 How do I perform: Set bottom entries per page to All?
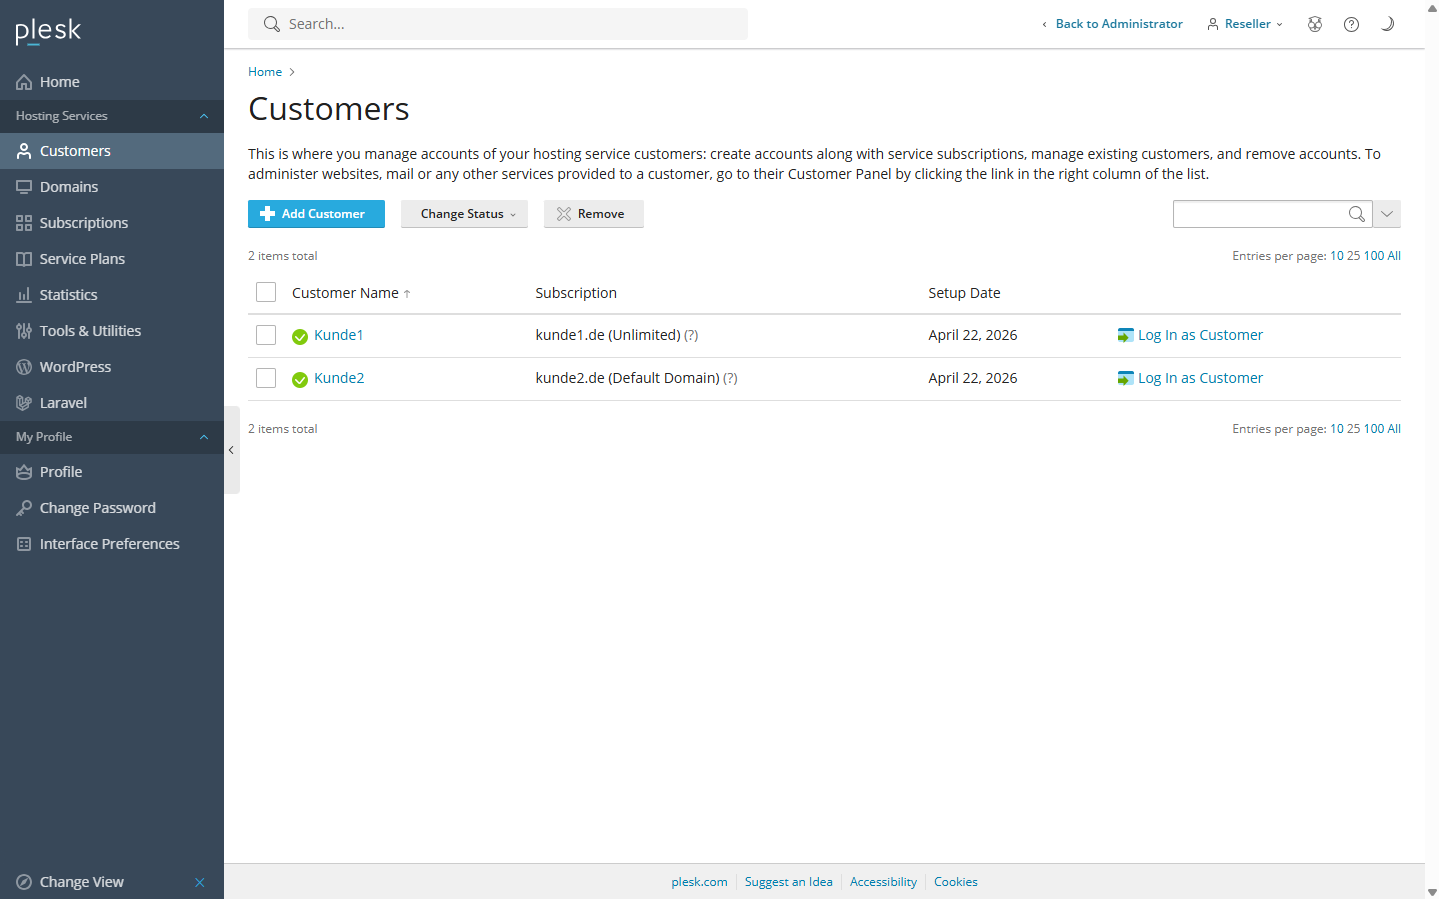1394,429
